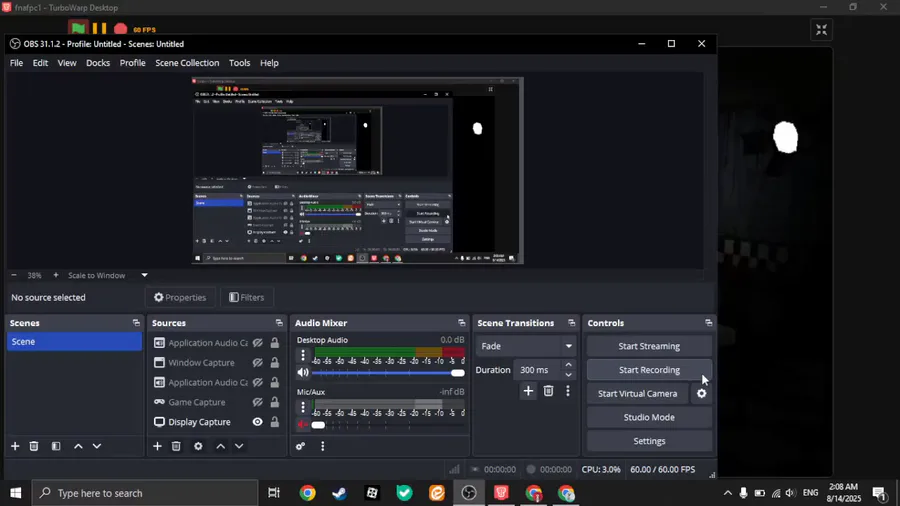Open Steam from the taskbar

339,493
